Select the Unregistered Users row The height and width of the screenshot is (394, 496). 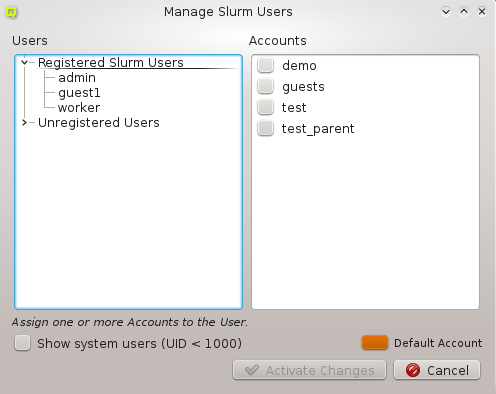pyautogui.click(x=99, y=123)
